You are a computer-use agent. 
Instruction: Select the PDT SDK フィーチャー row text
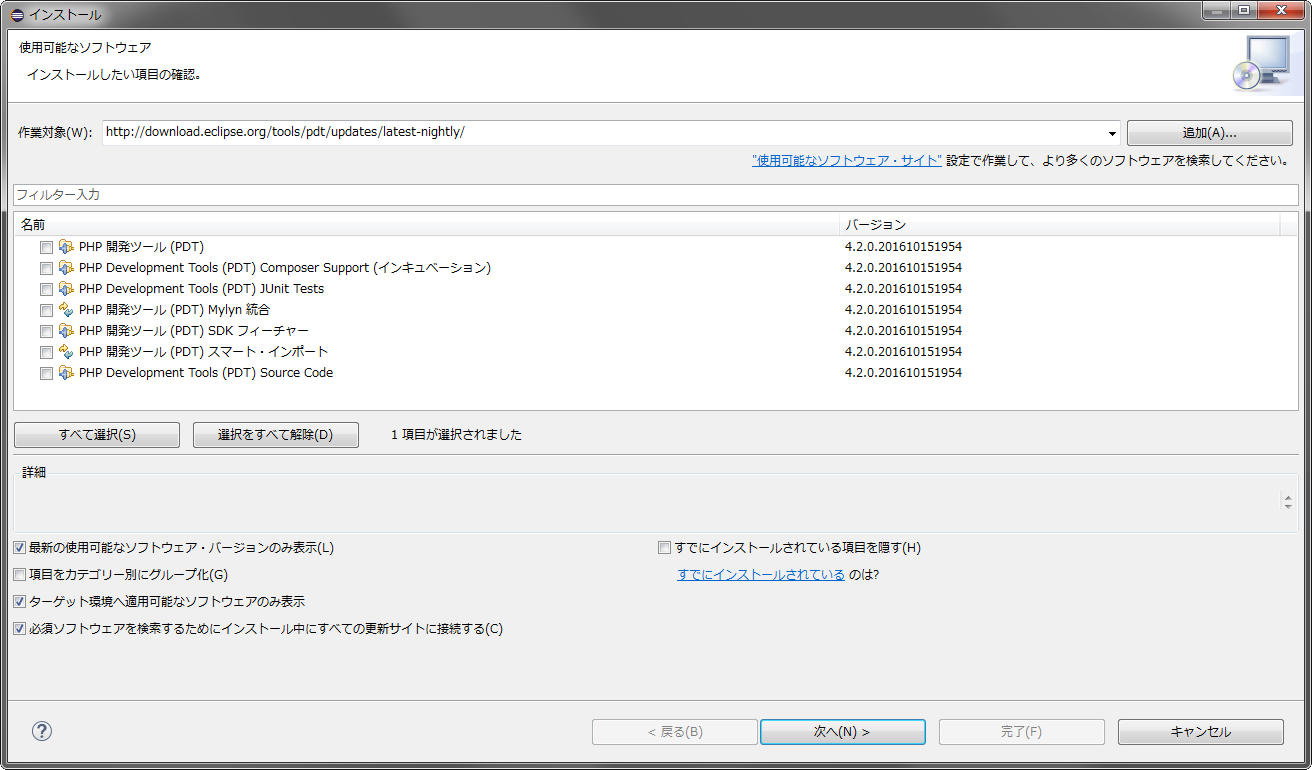(x=194, y=331)
